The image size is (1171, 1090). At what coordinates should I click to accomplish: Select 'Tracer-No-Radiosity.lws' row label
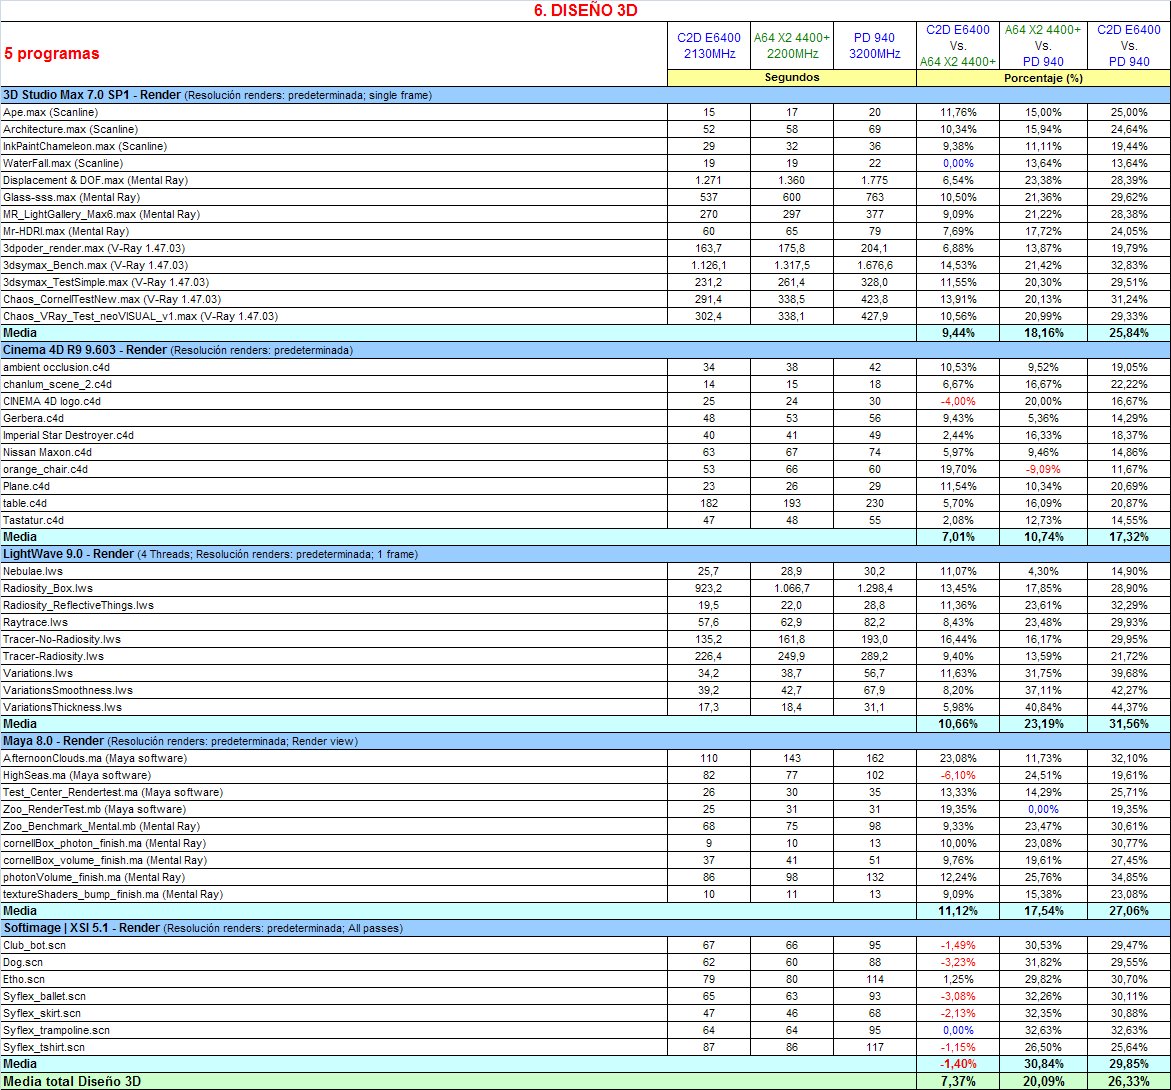(62, 639)
